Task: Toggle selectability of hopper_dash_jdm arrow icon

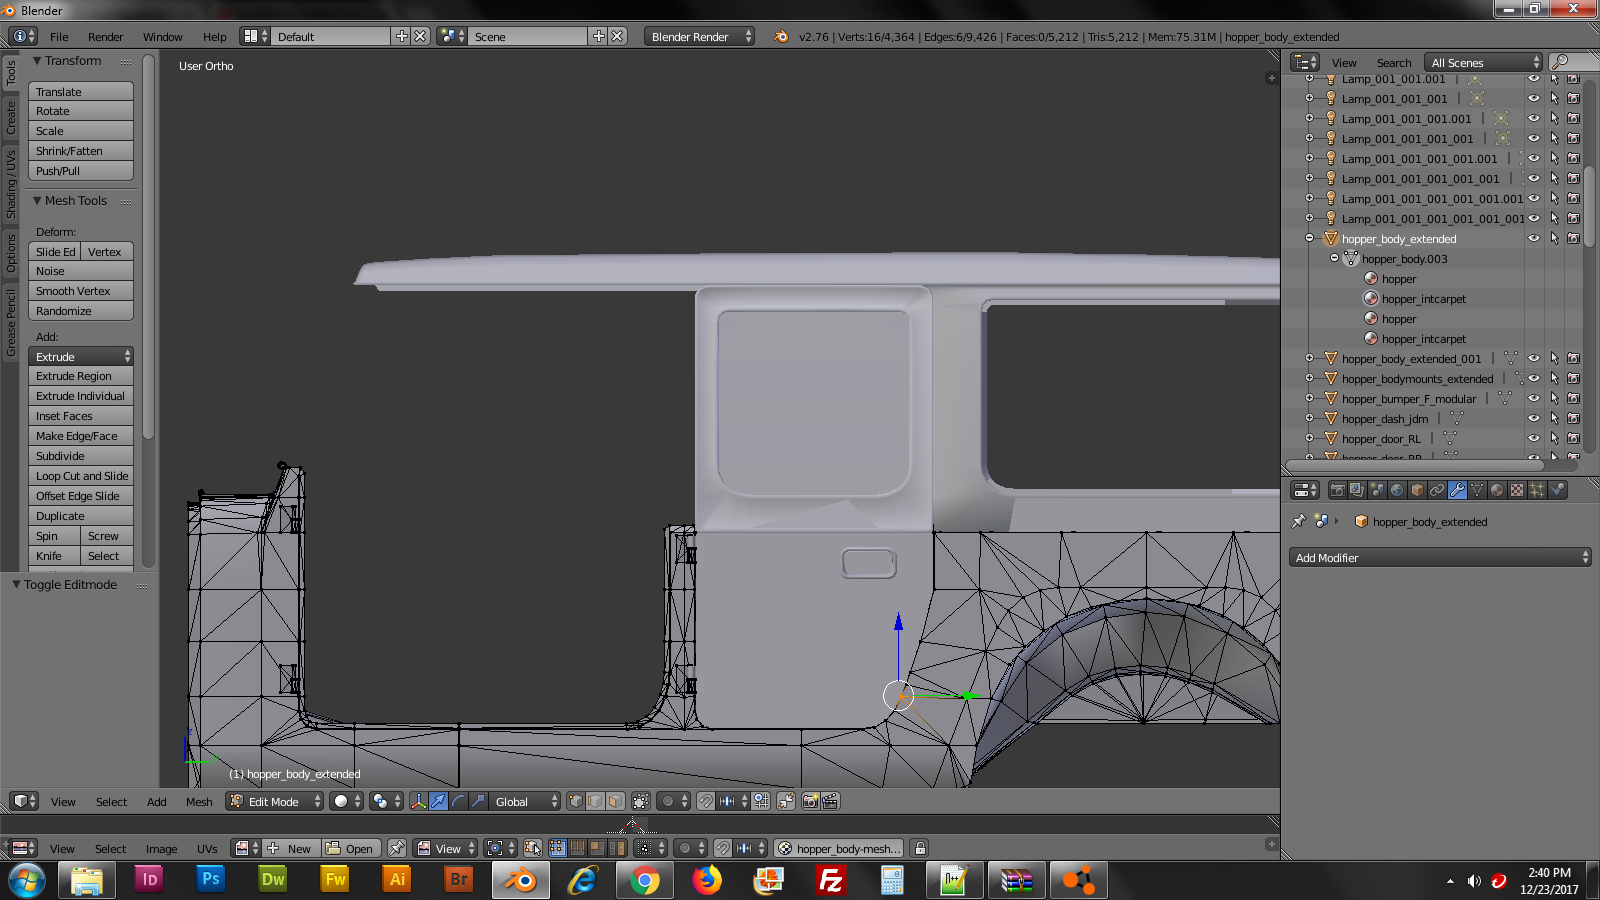Action: click(x=1554, y=418)
